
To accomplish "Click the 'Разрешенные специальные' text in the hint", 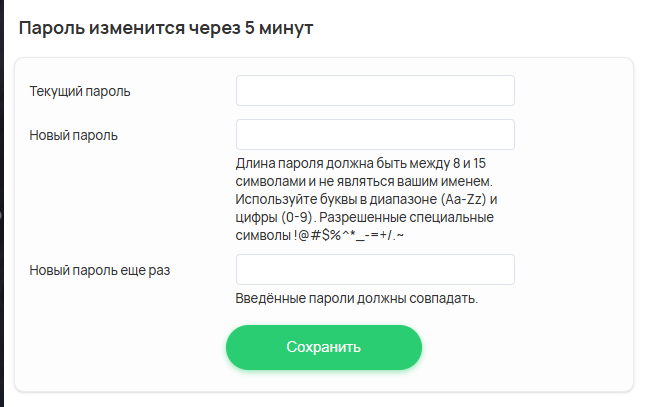I will [x=412, y=217].
